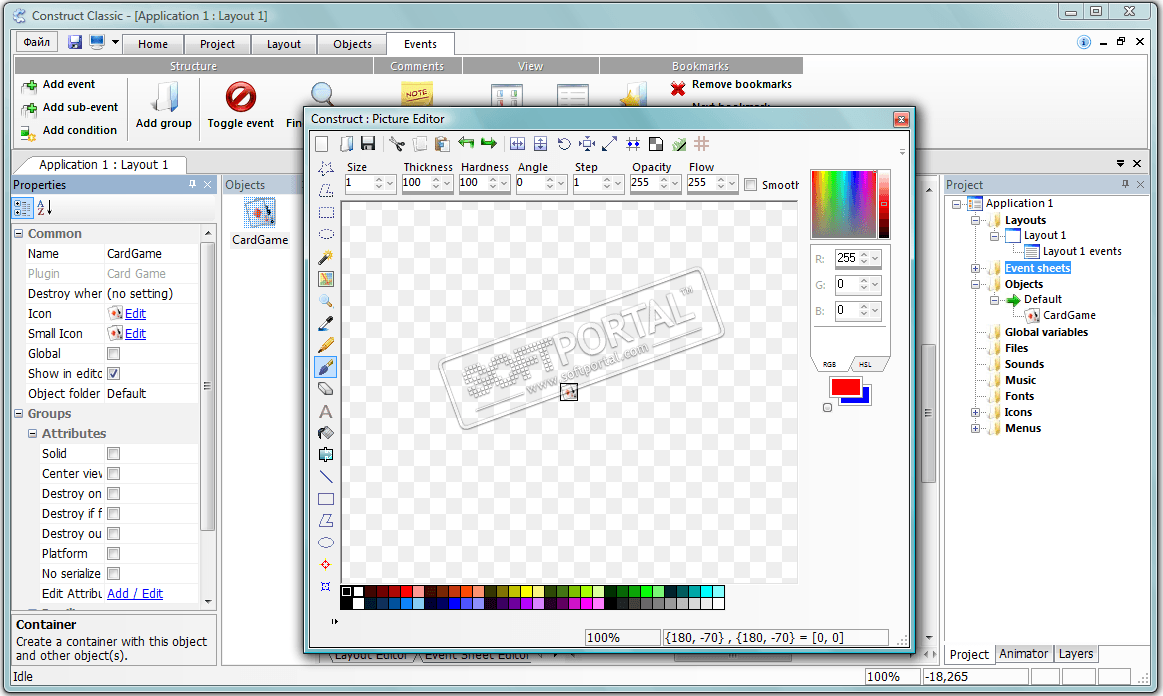
Task: Enable the Destroy on attribute checkbox
Action: [113, 493]
